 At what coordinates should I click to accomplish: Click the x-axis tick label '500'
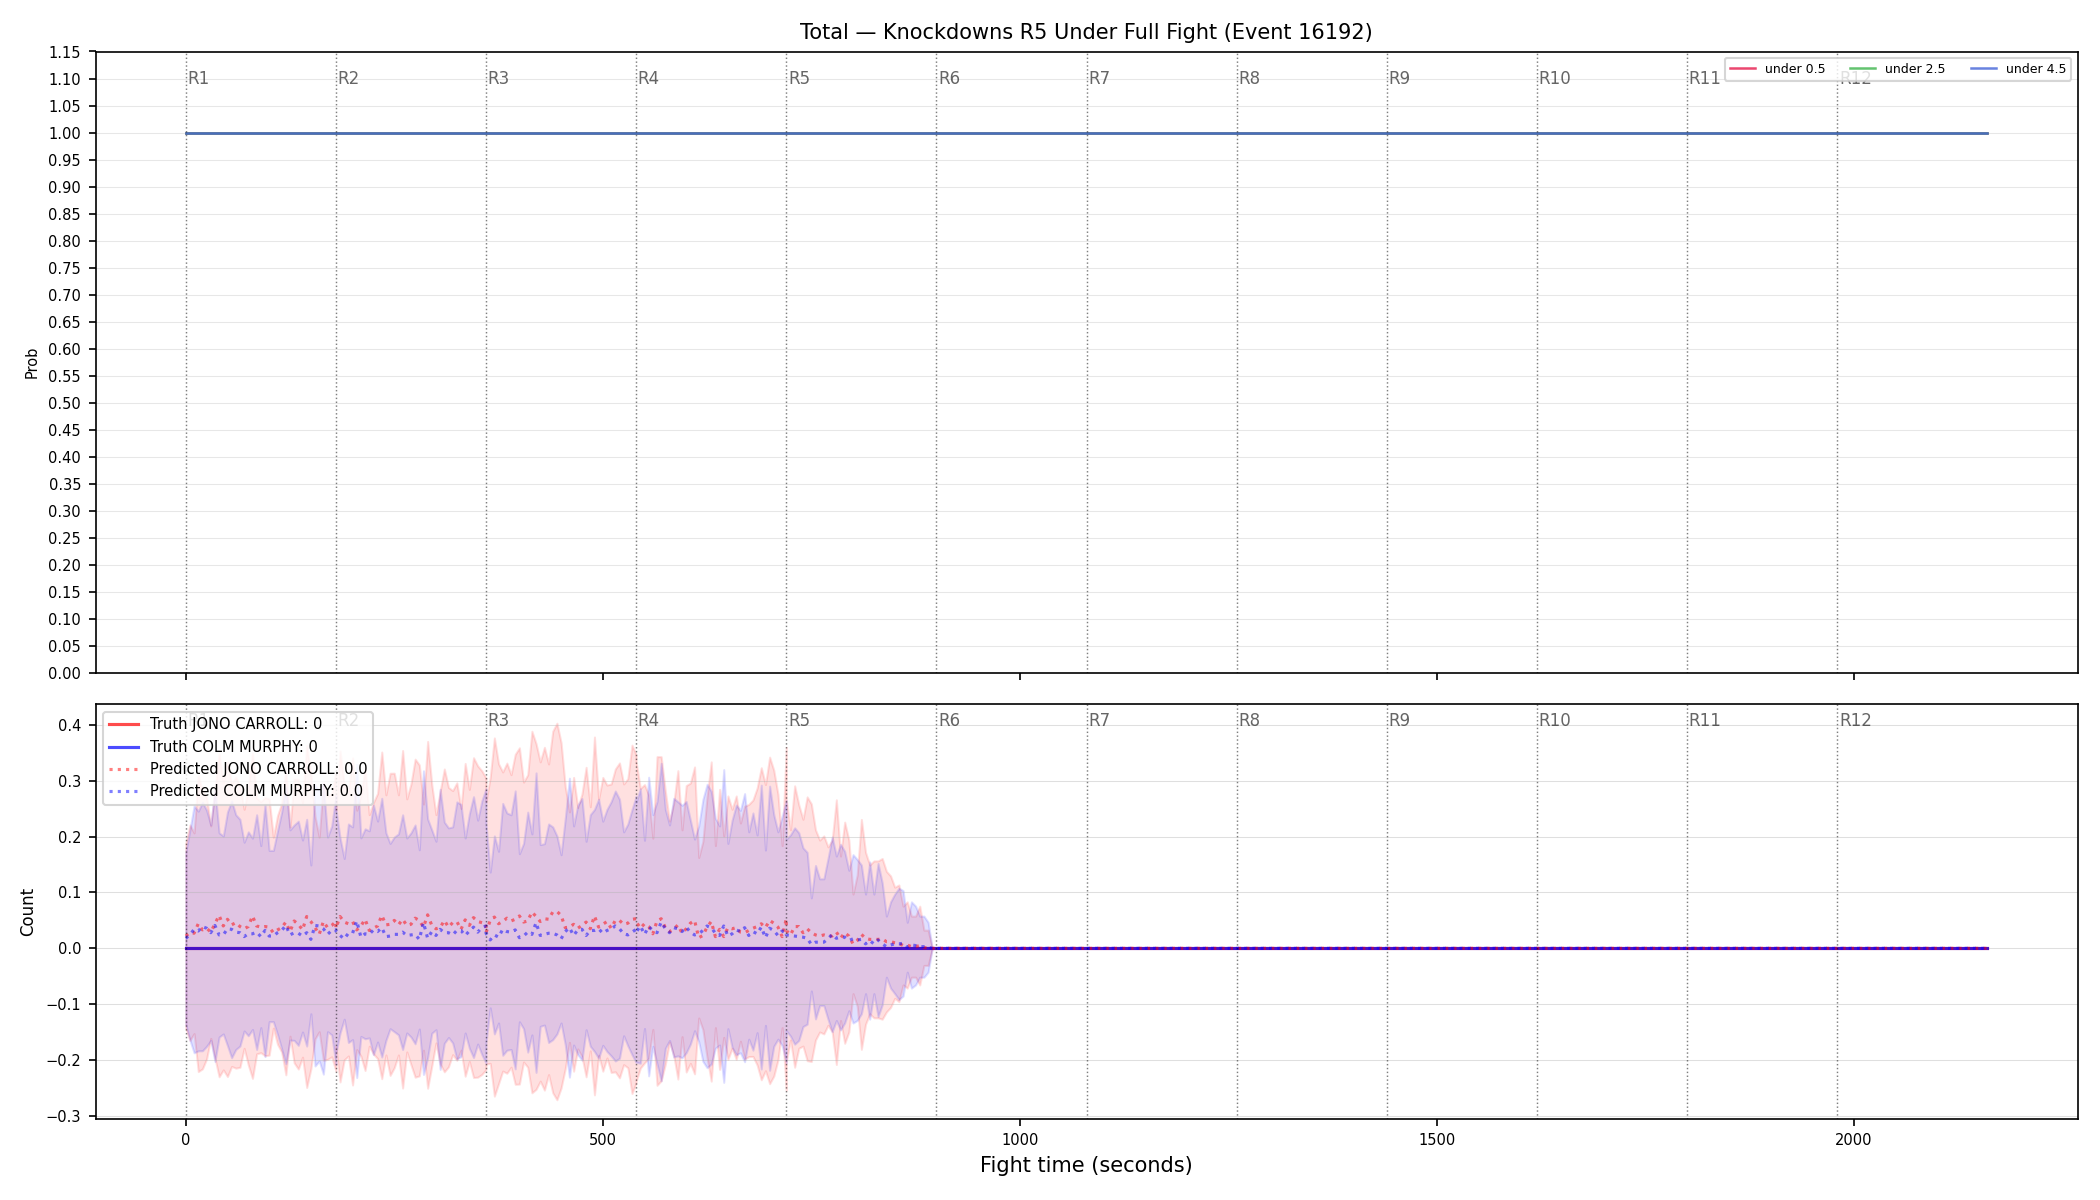[x=603, y=1139]
